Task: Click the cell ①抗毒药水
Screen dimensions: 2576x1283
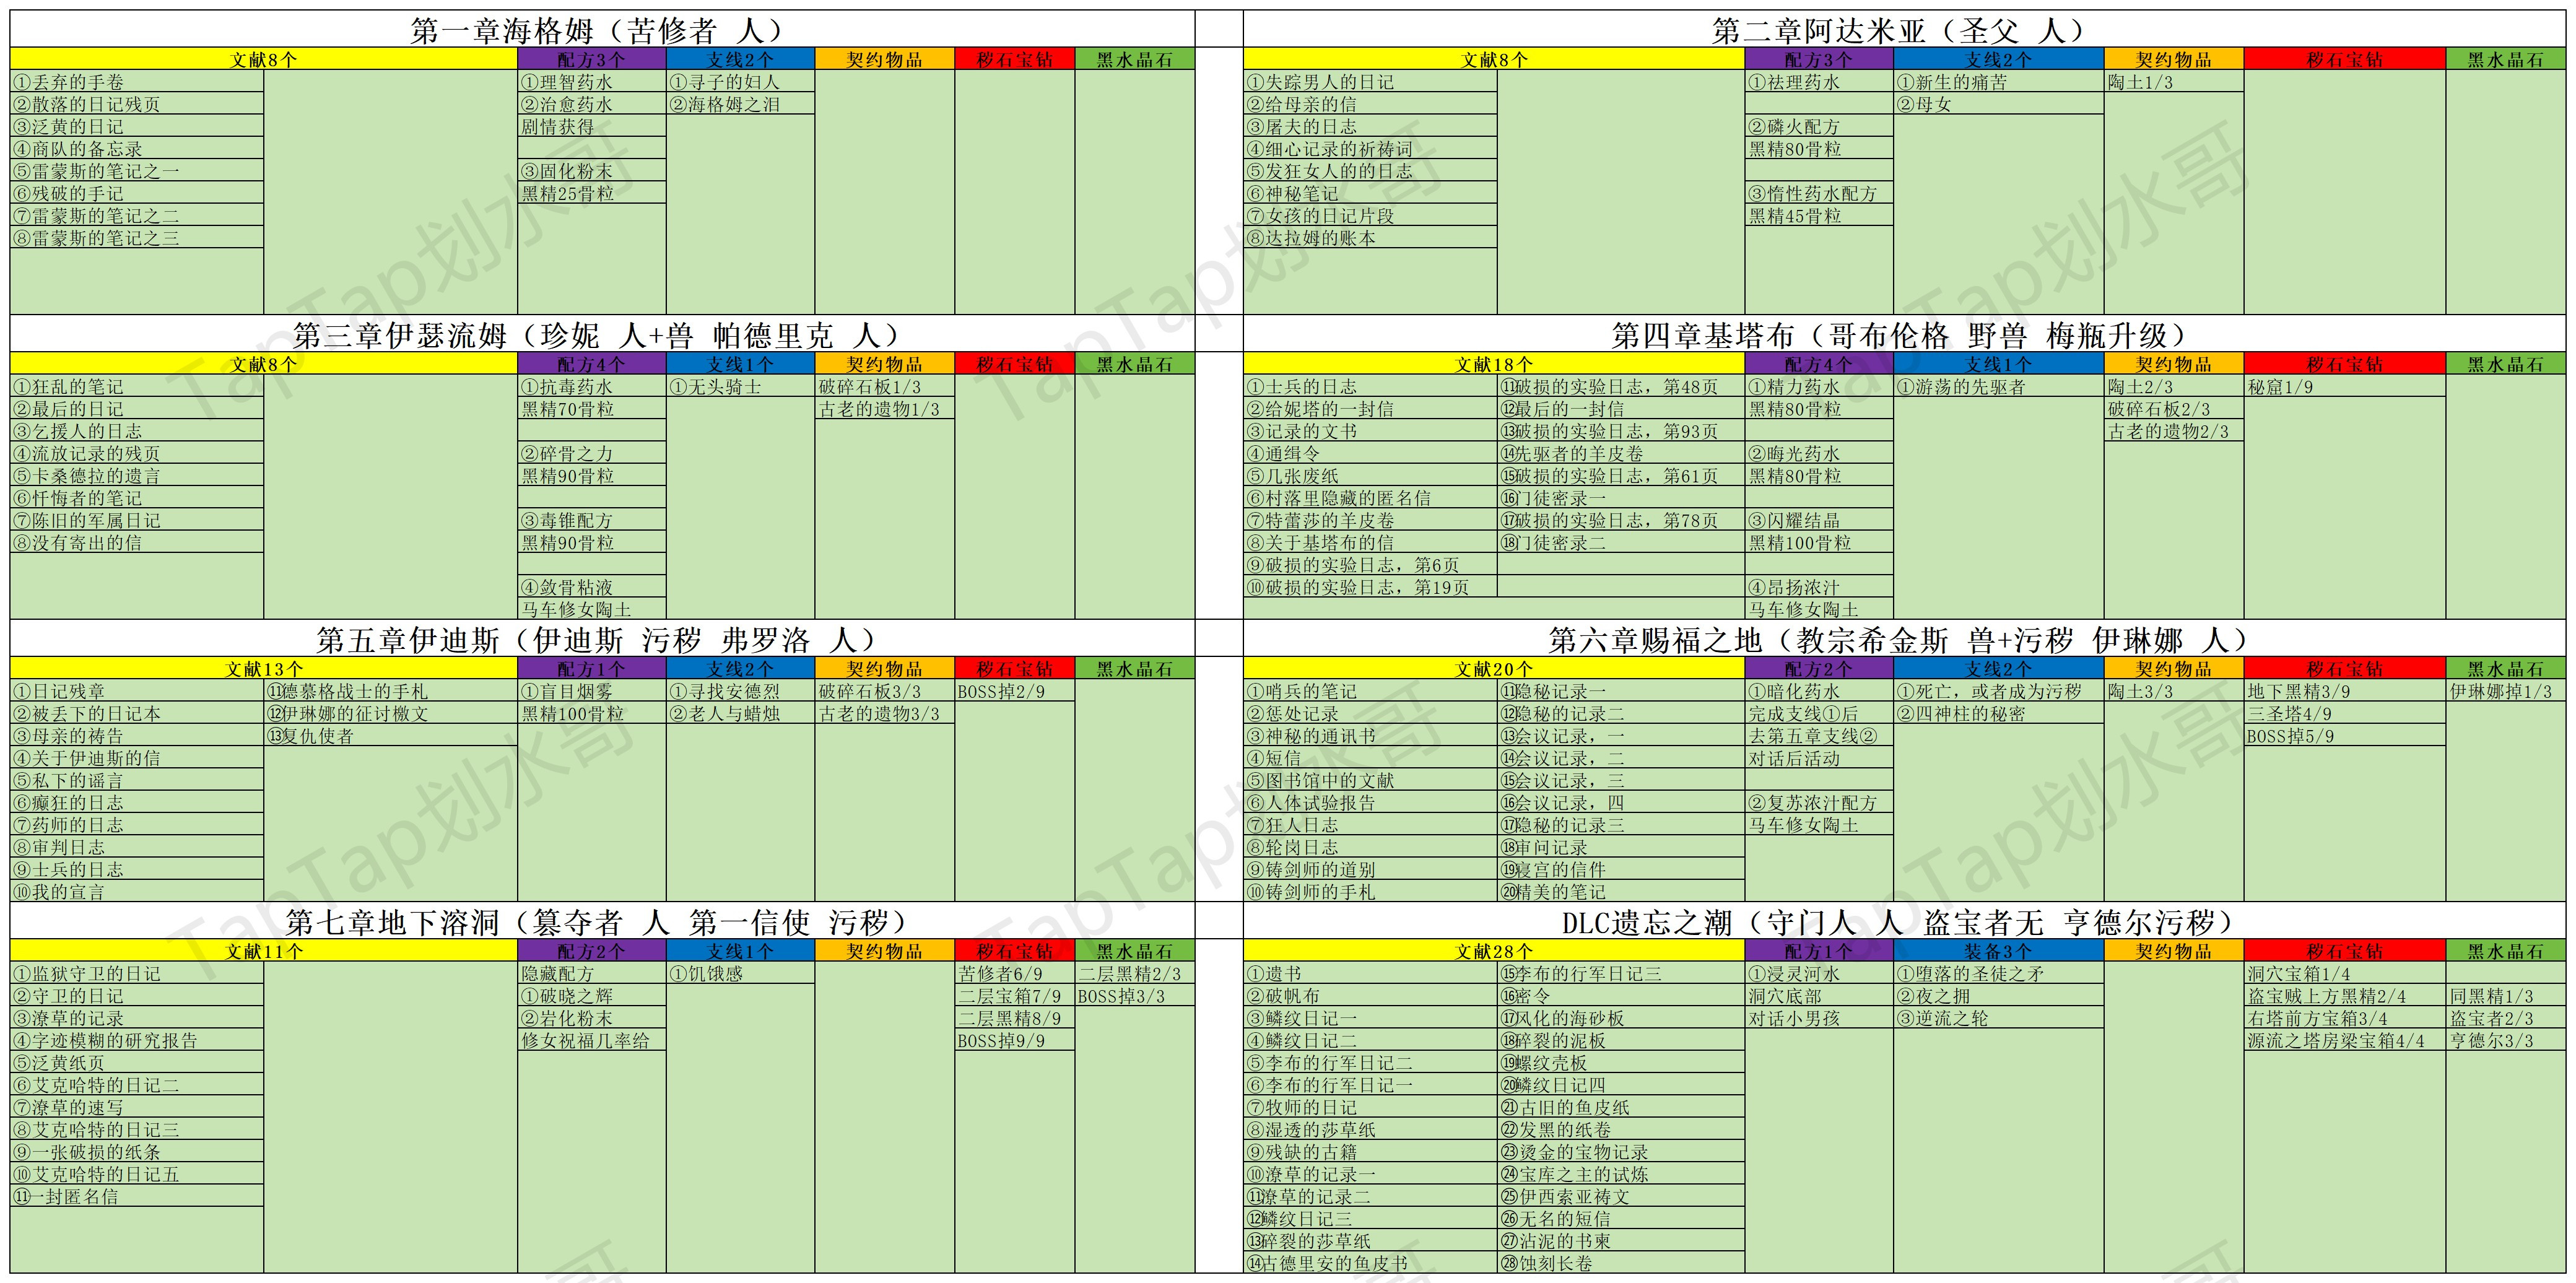Action: pyautogui.click(x=592, y=386)
